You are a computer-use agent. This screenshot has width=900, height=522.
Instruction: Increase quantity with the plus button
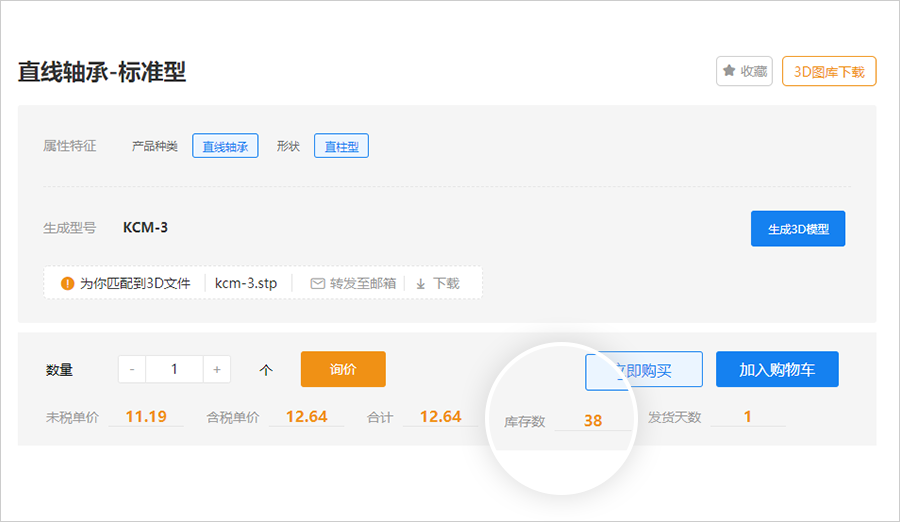tap(217, 369)
